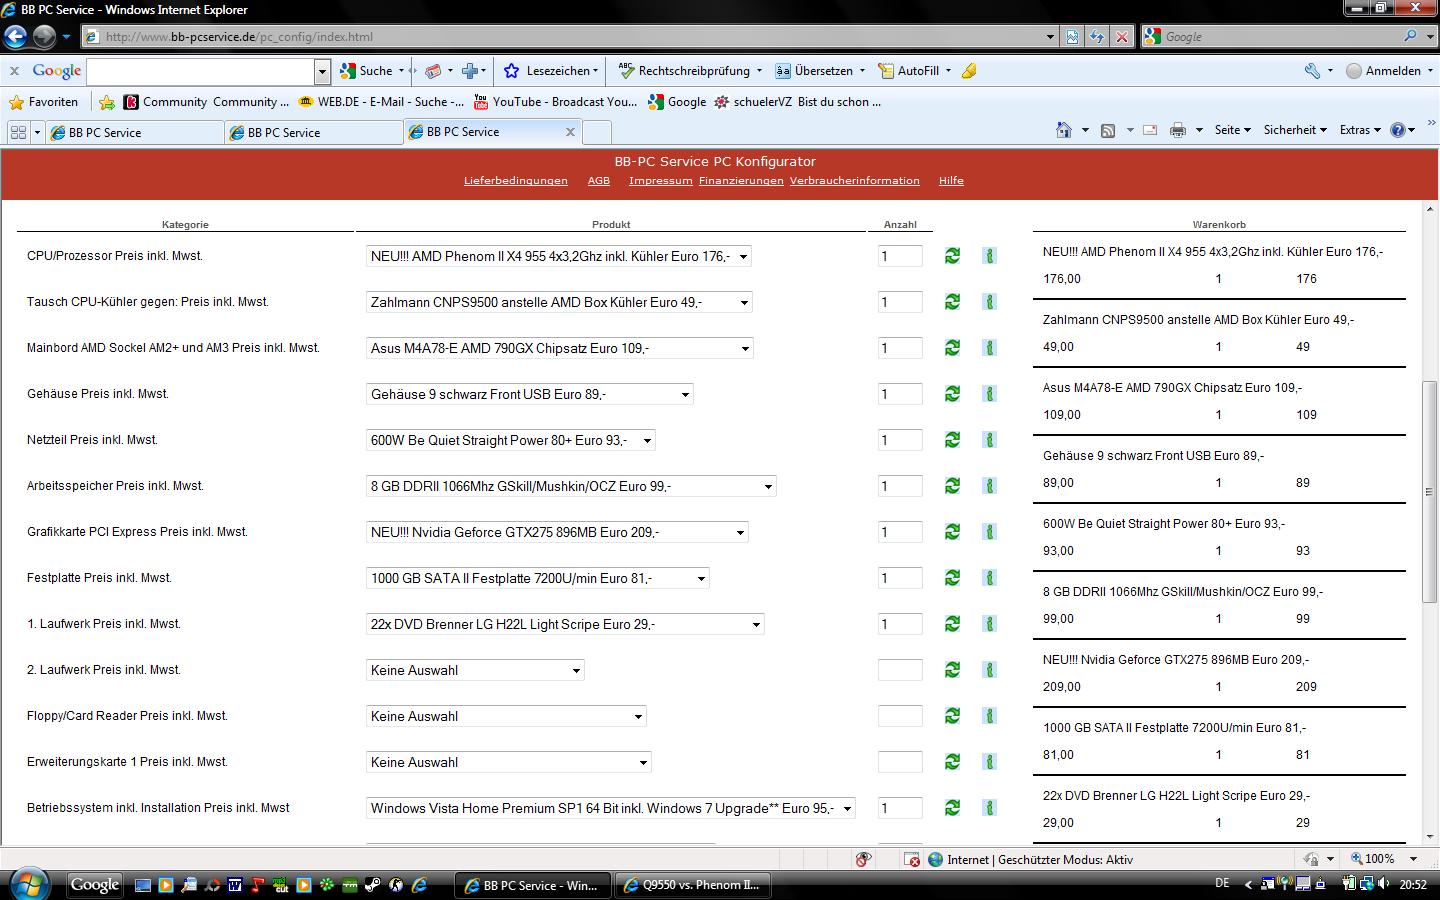Open Q9550 vs. Phenom taskbar window

[692, 885]
